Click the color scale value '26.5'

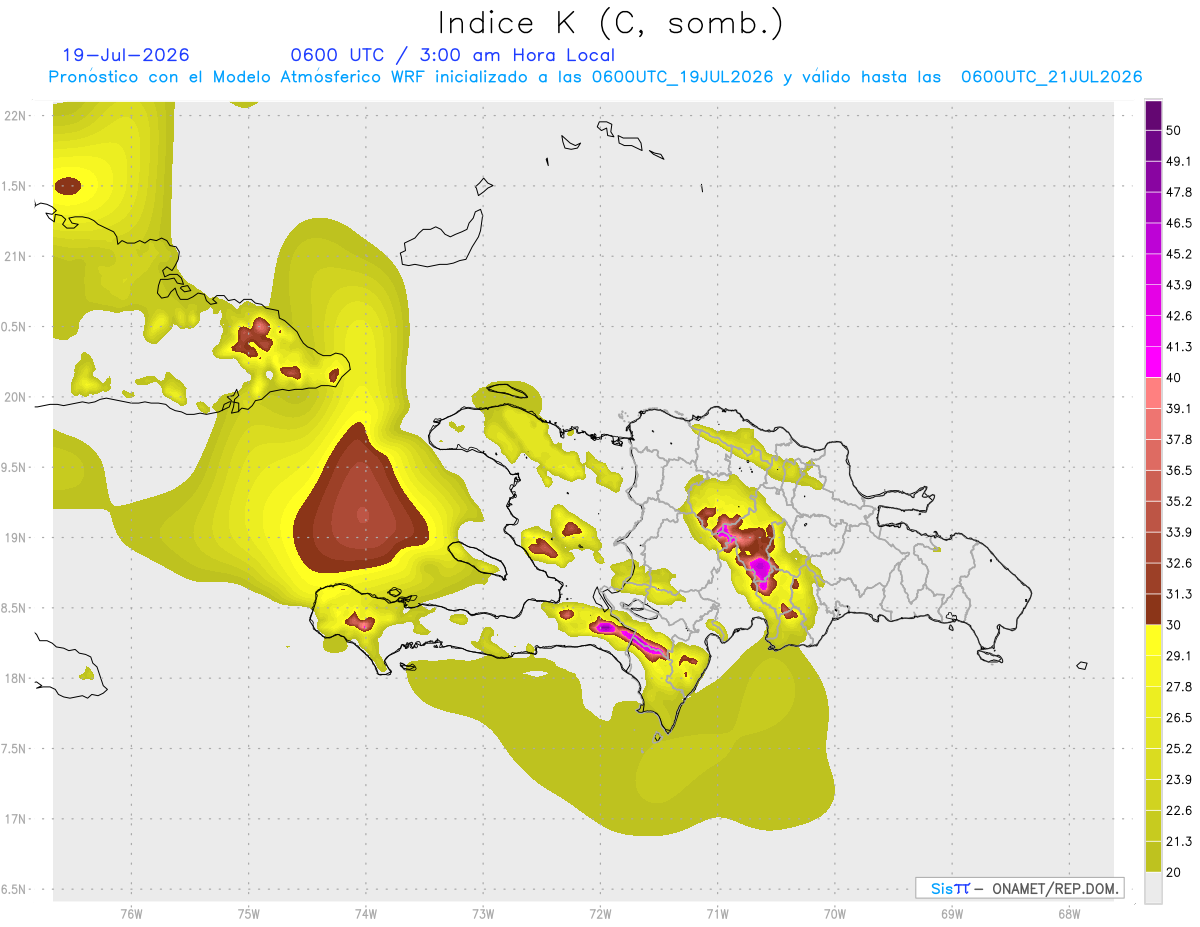pyautogui.click(x=1179, y=718)
